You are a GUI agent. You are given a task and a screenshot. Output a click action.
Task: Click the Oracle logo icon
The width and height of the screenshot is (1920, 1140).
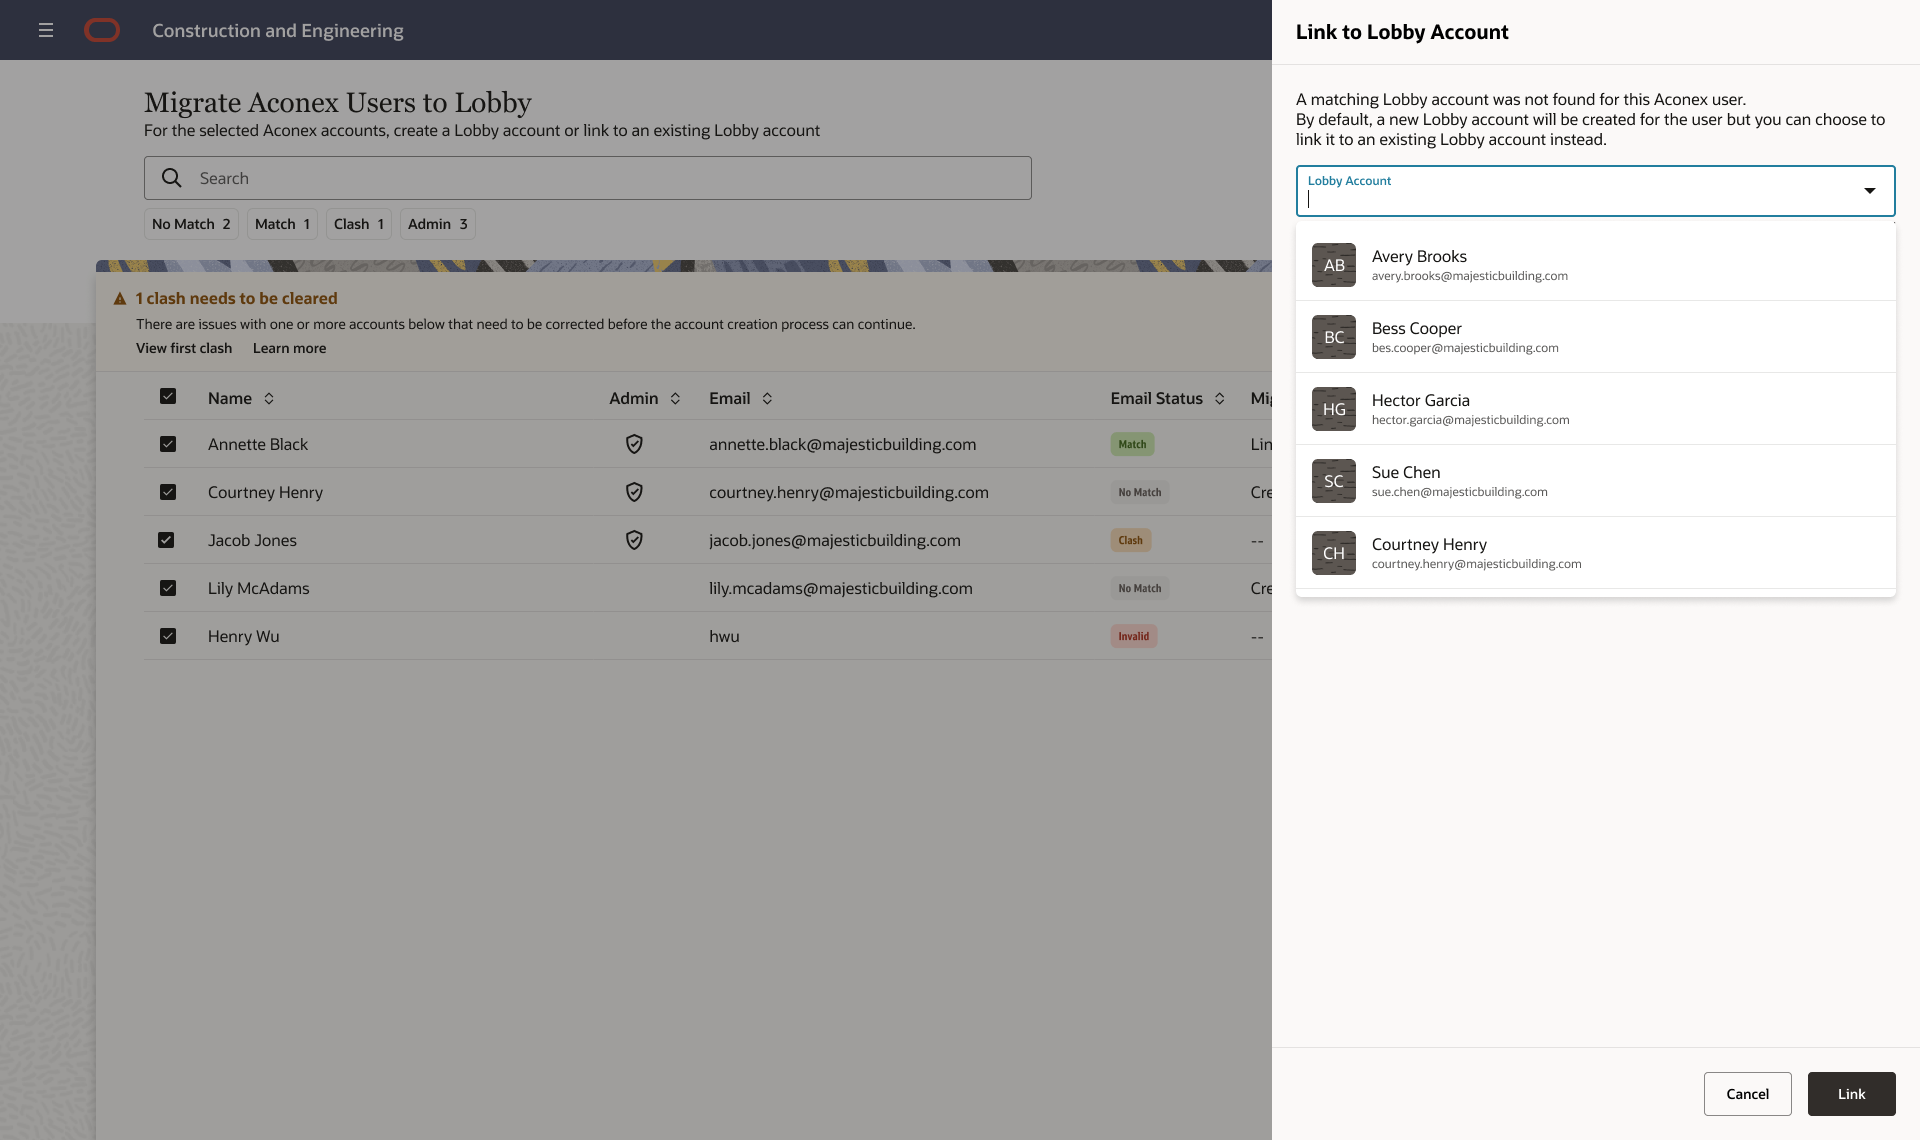tap(102, 30)
